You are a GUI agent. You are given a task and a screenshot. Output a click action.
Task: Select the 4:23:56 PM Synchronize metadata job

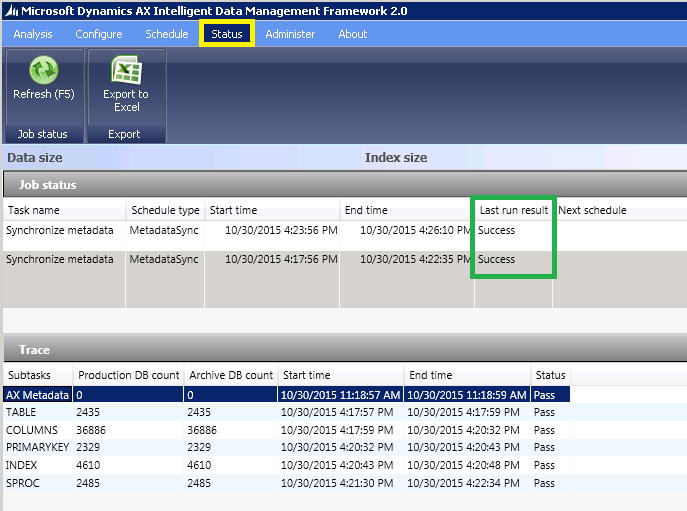60,230
